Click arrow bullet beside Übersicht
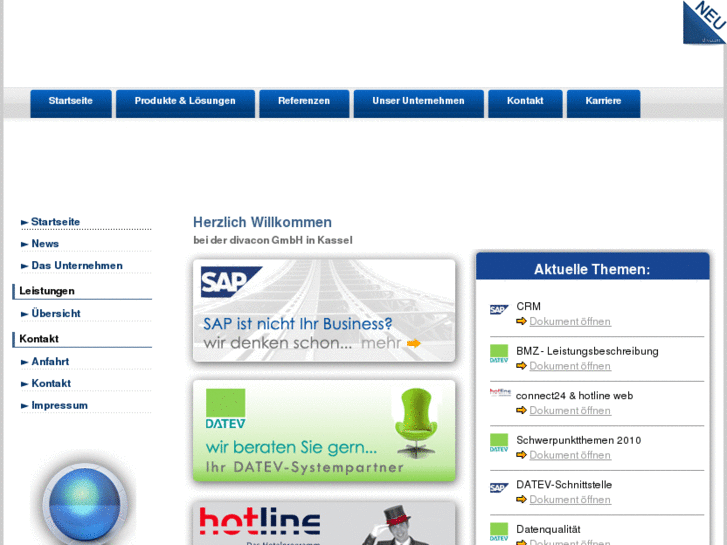Viewport: 727px width, 545px height. point(25,314)
